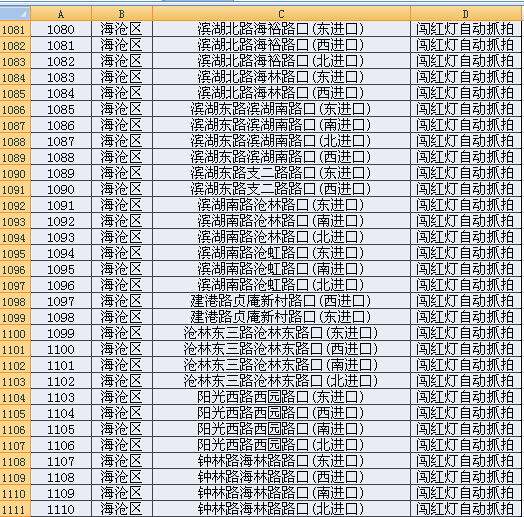This screenshot has height=517, width=524.
Task: Click cell 建港路贞庵新村路口(西进口)
Action: (281, 301)
